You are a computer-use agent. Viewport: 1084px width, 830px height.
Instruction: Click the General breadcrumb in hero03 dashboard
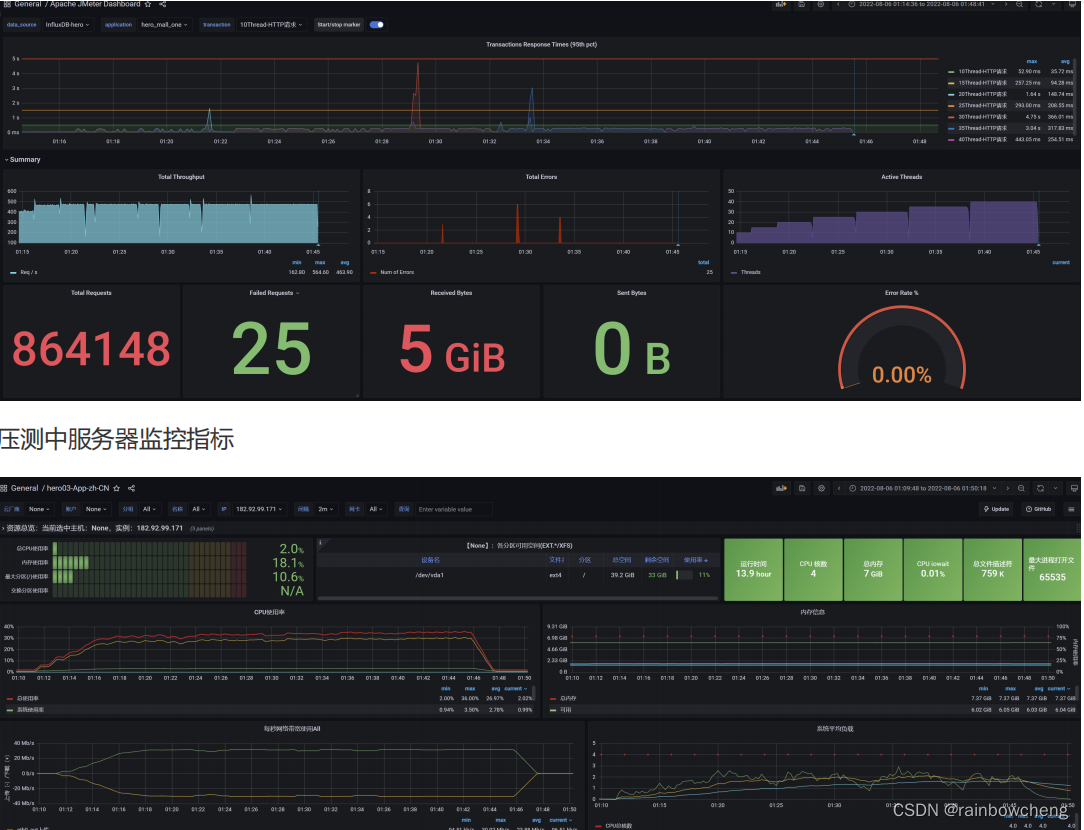pos(25,488)
